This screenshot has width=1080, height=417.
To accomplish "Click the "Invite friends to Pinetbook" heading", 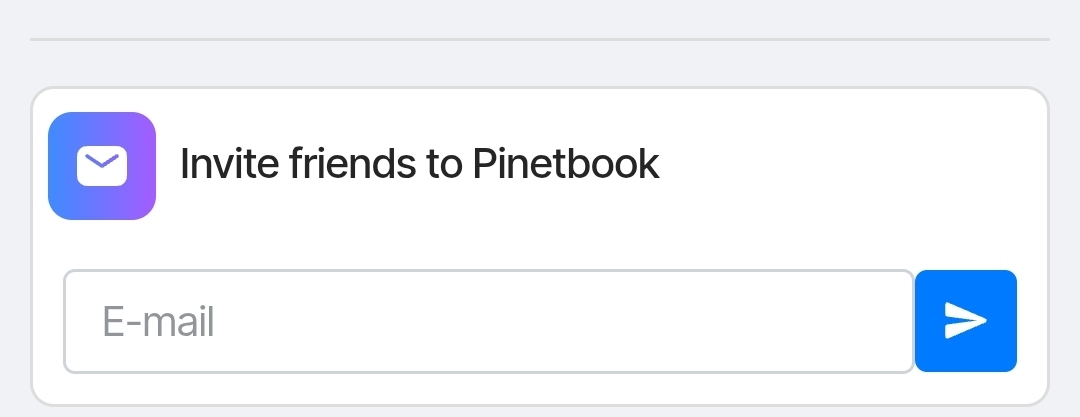I will point(419,164).
